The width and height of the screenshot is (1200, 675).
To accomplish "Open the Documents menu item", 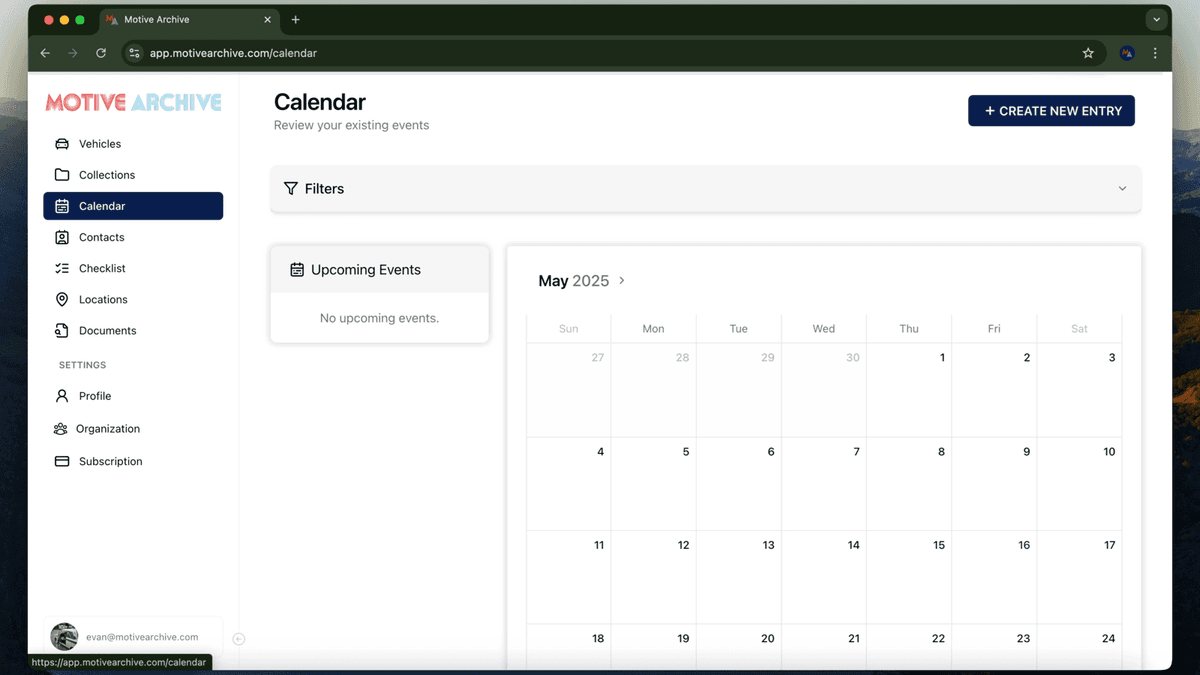I will coord(133,330).
